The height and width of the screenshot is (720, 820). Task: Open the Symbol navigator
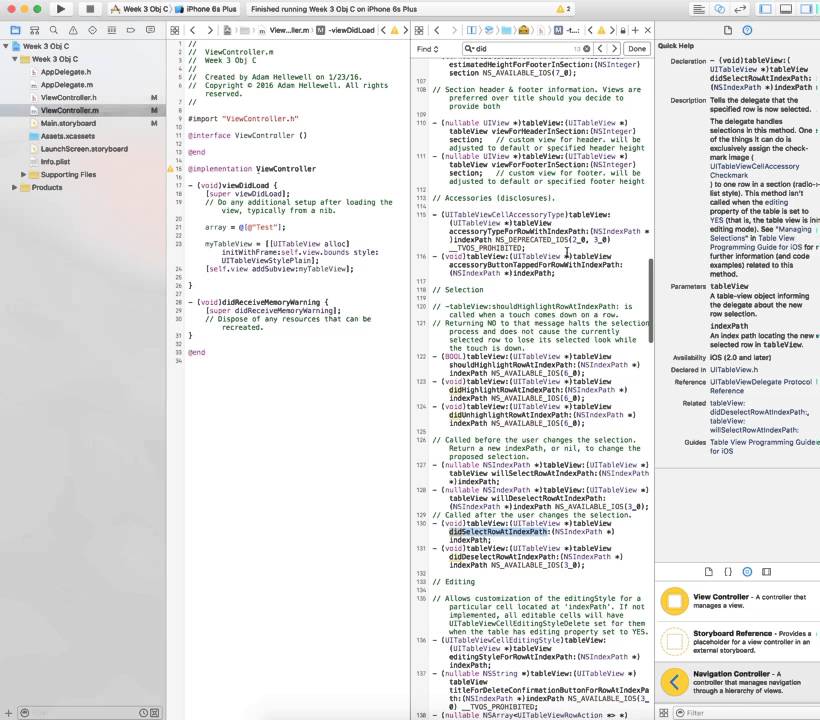[35, 30]
